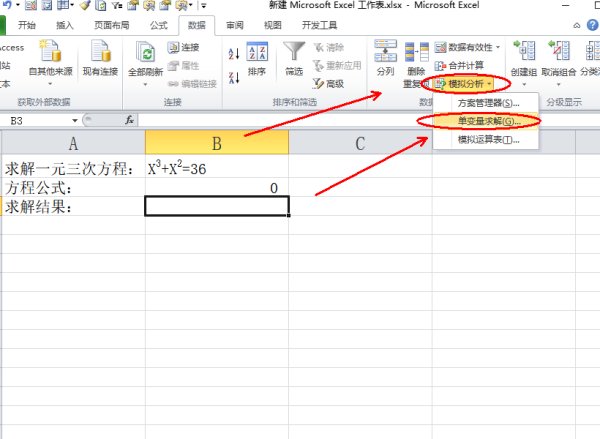Toggle the Filter (筛选) funnel

point(294,59)
